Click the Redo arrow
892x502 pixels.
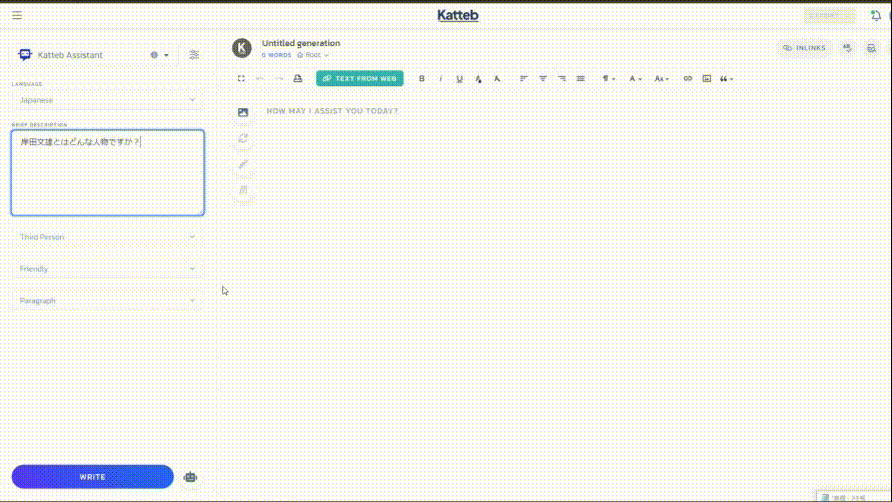point(279,79)
